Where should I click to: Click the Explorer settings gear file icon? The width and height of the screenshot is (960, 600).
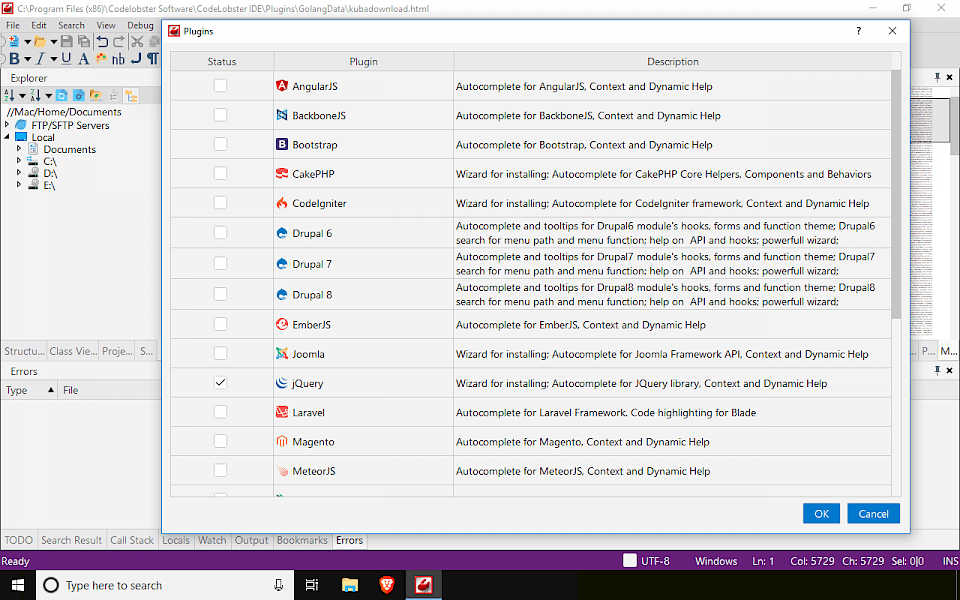78,96
